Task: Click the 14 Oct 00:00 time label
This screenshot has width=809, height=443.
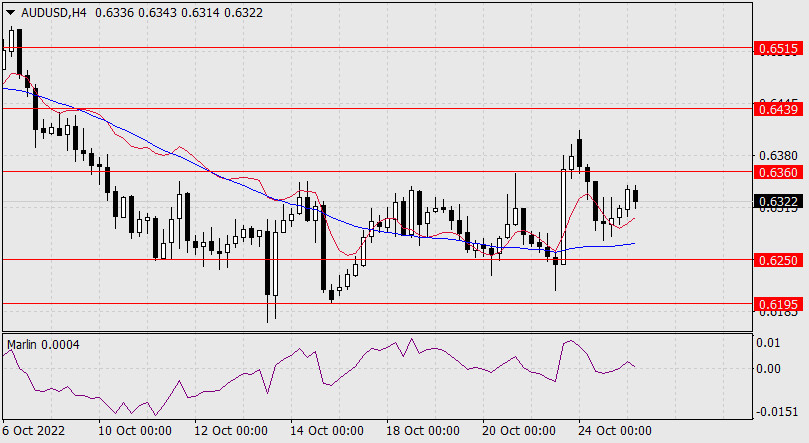Action: (326, 431)
